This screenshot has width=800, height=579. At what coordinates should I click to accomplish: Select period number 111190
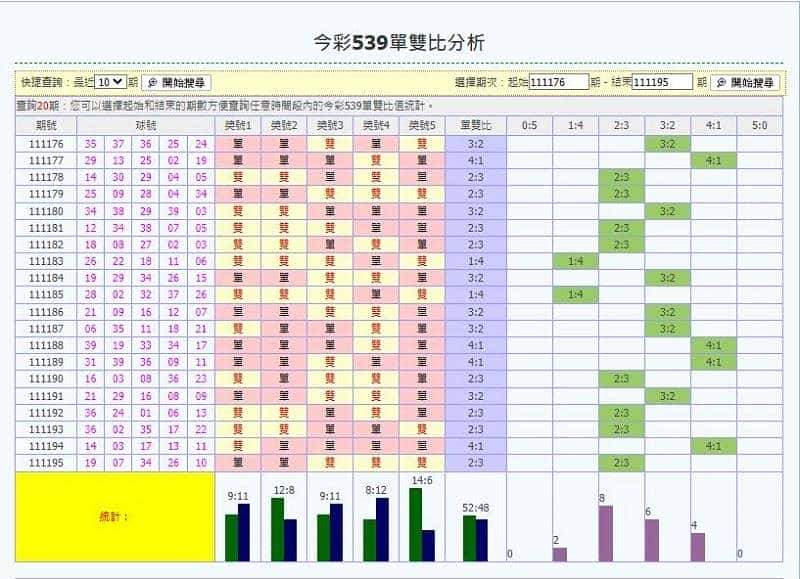click(46, 379)
